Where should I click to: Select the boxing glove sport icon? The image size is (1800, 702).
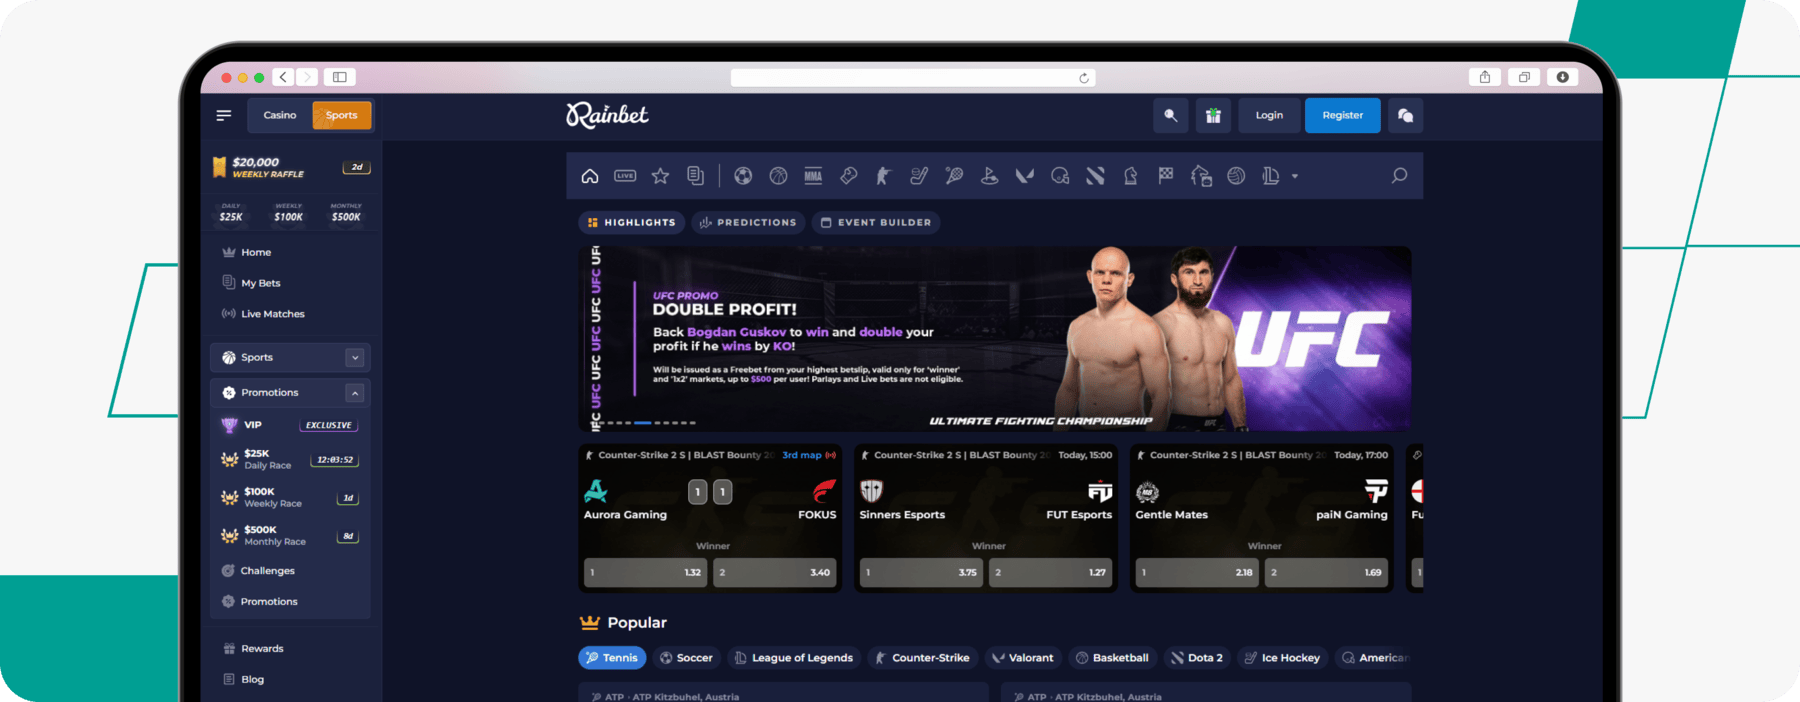(x=849, y=176)
